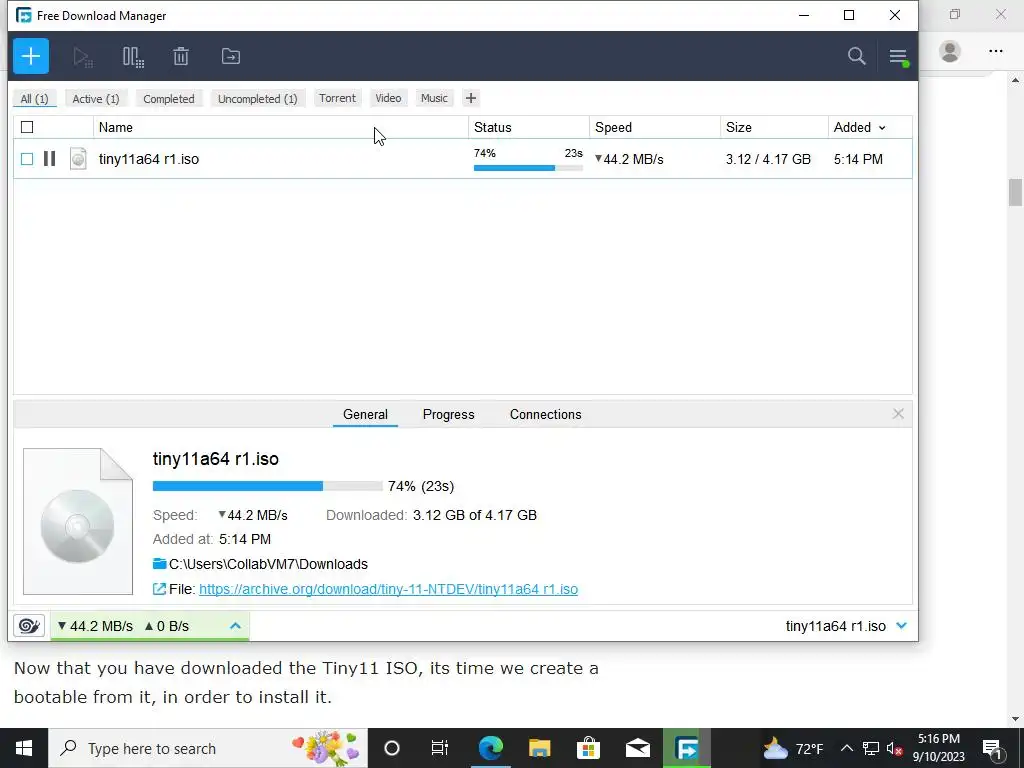
Task: Open Microsoft Store from taskbar
Action: 588,748
